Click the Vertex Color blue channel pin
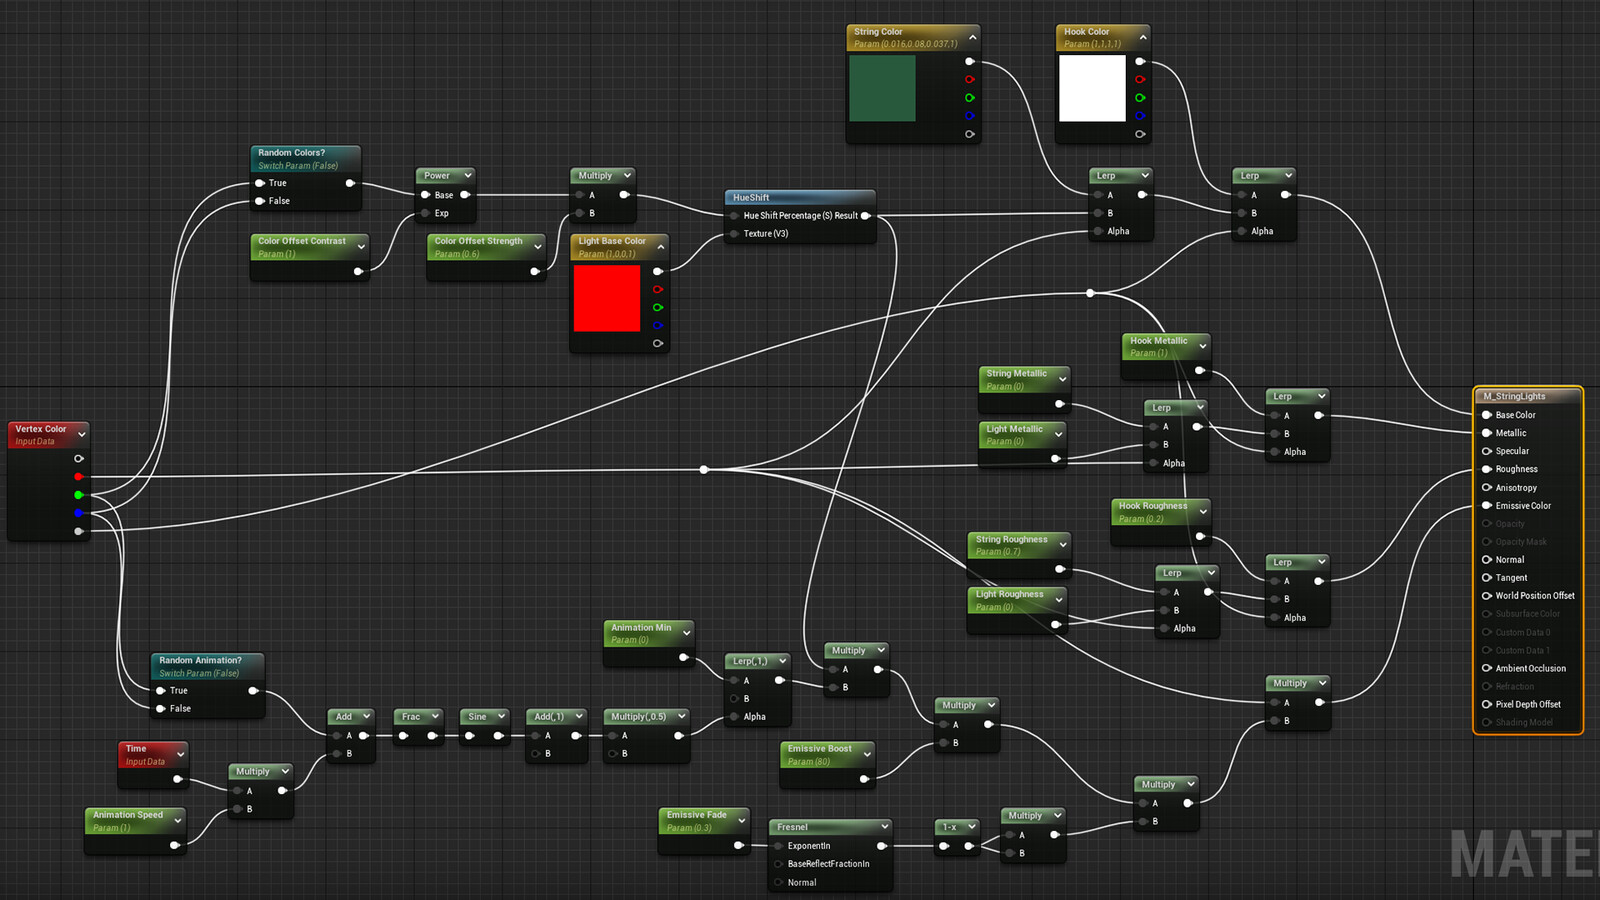This screenshot has width=1600, height=900. [x=78, y=513]
